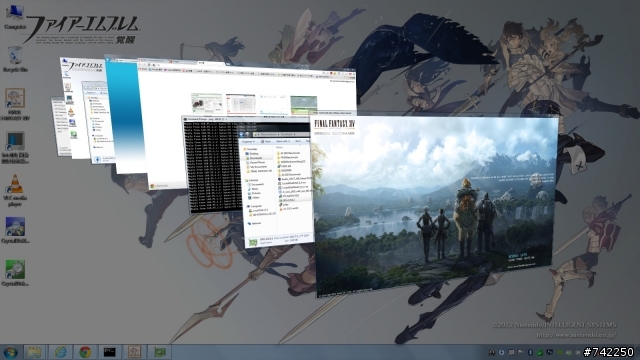Open VLC media player desktop shortcut
The width and height of the screenshot is (640, 360).
[15, 190]
